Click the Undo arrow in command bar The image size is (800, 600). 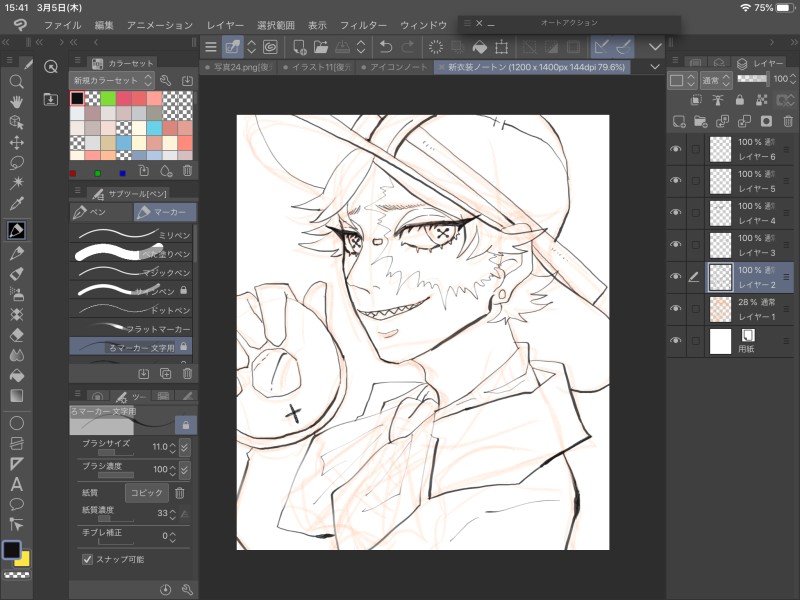point(386,47)
